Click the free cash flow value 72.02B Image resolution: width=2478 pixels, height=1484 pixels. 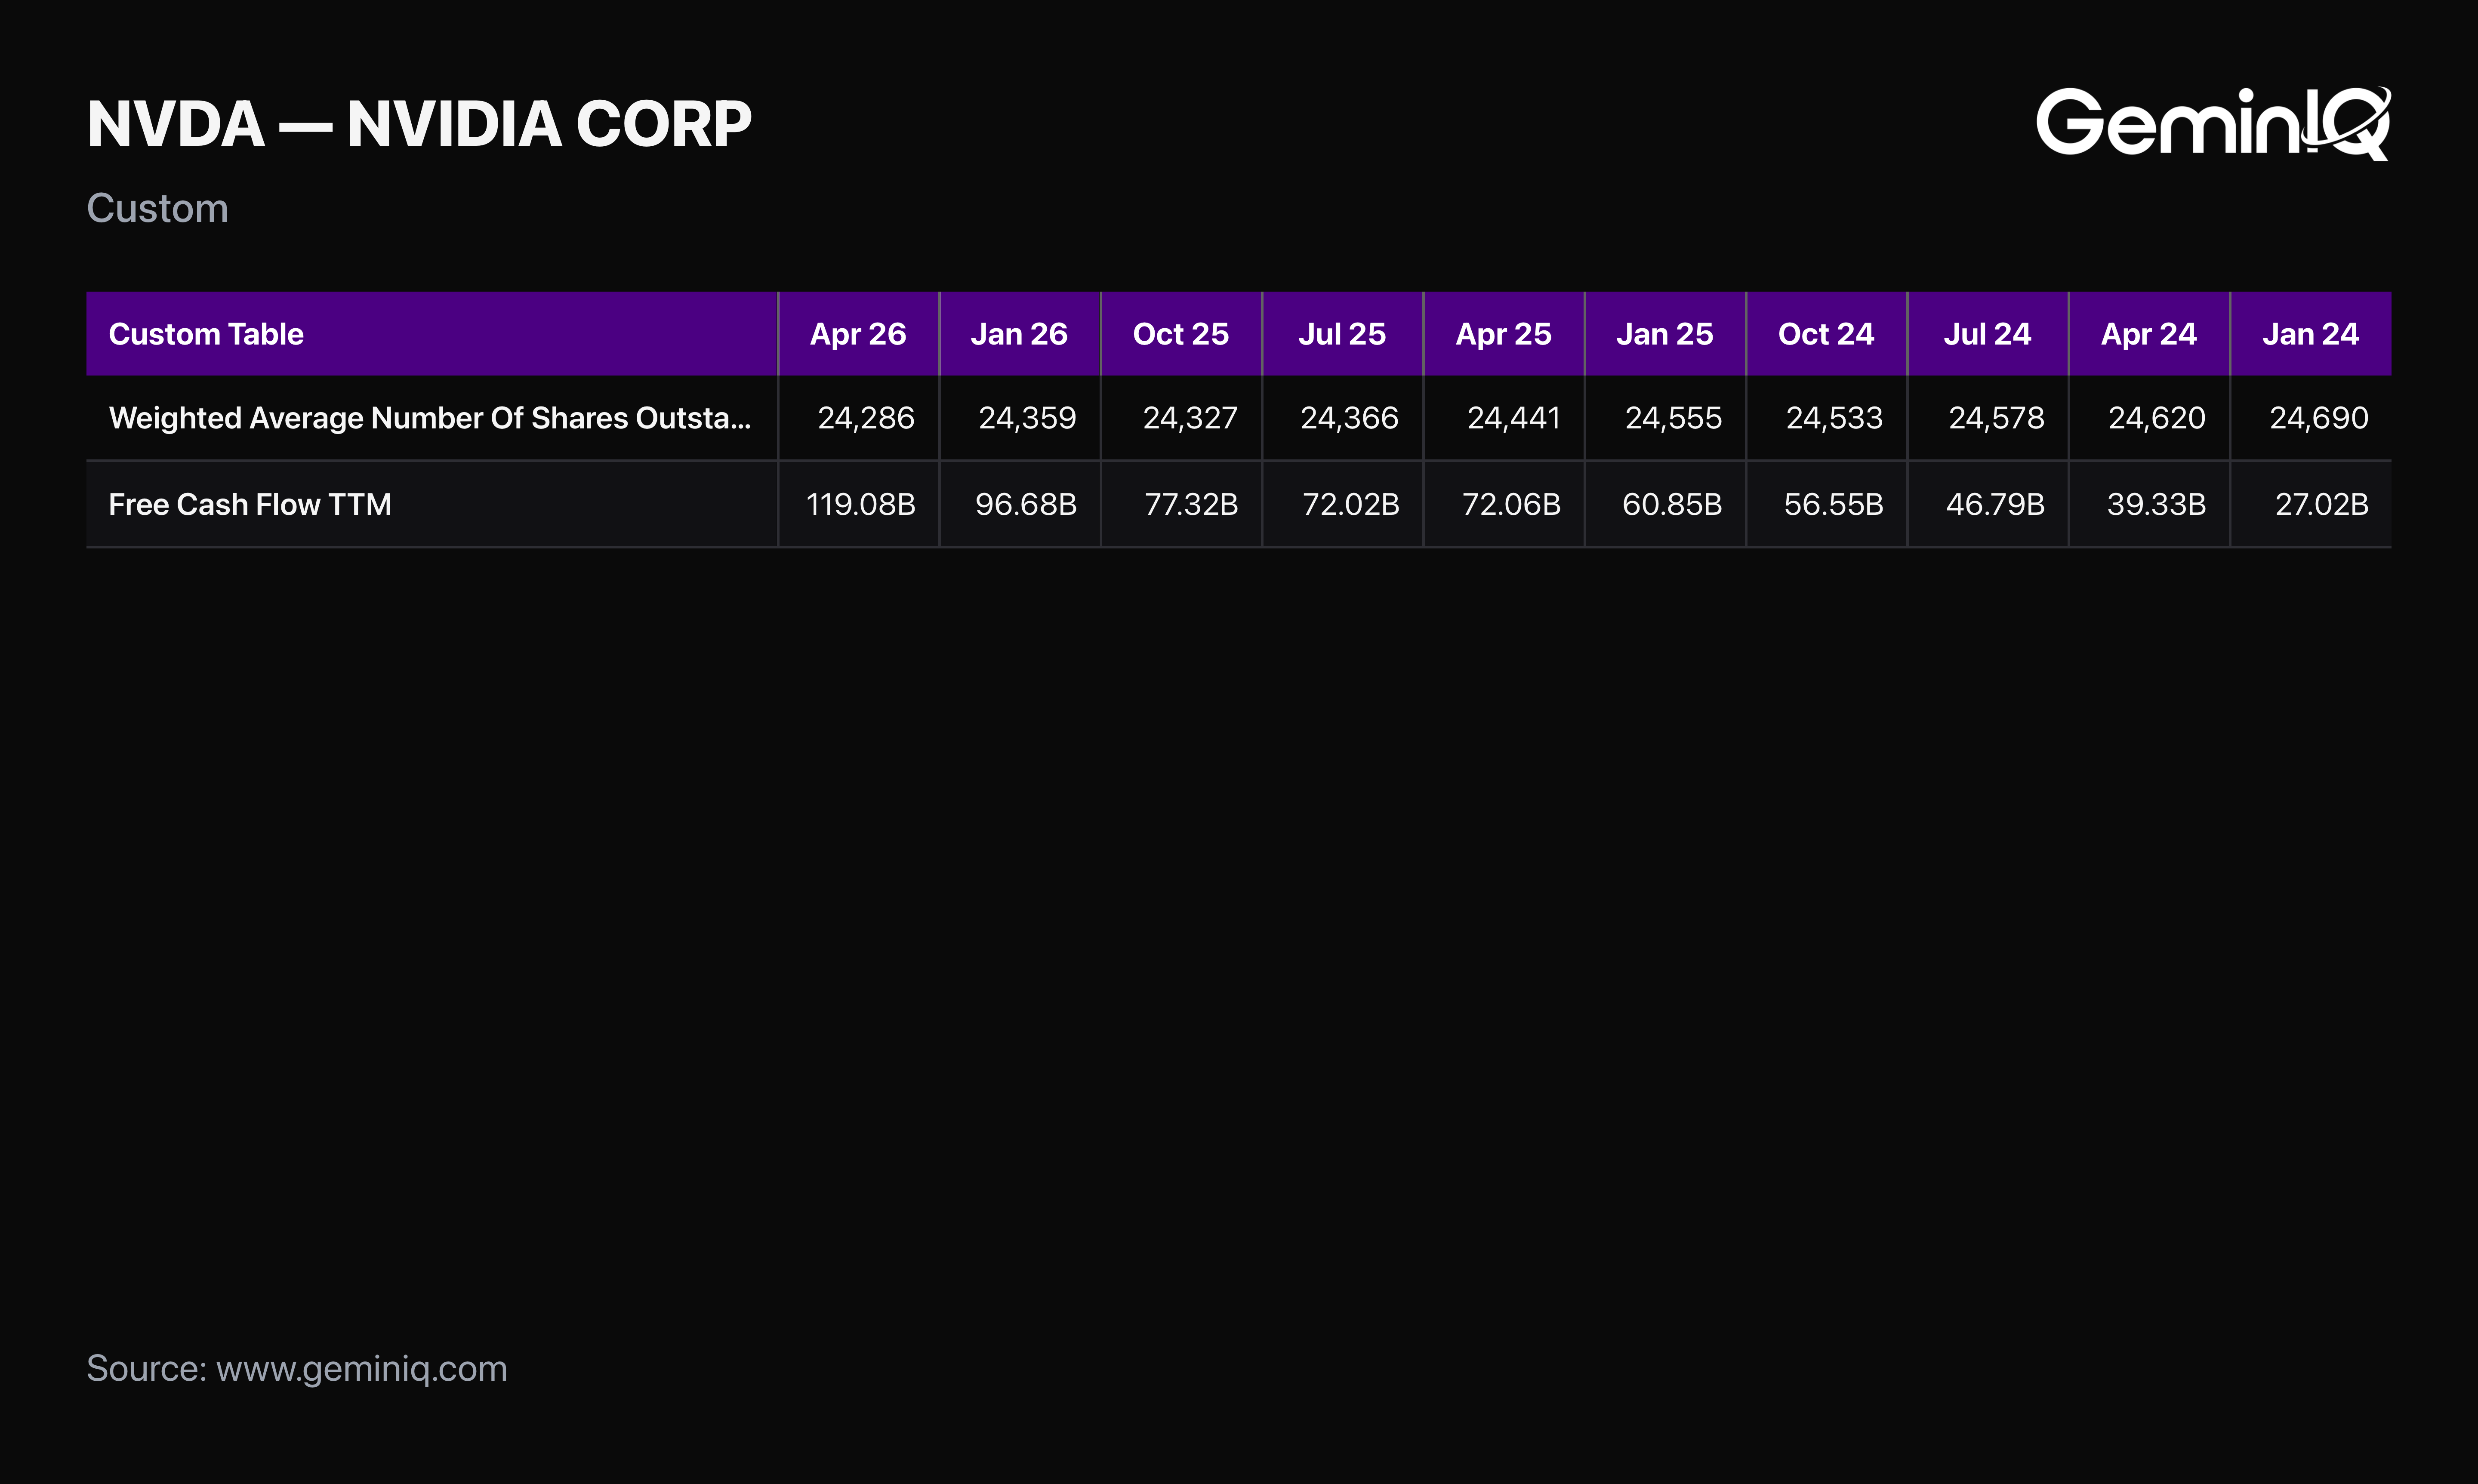click(1351, 504)
